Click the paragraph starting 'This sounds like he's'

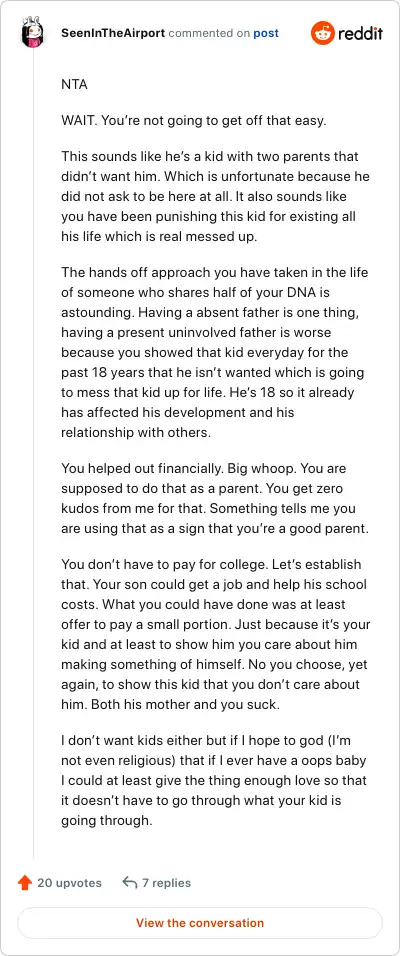(x=215, y=197)
